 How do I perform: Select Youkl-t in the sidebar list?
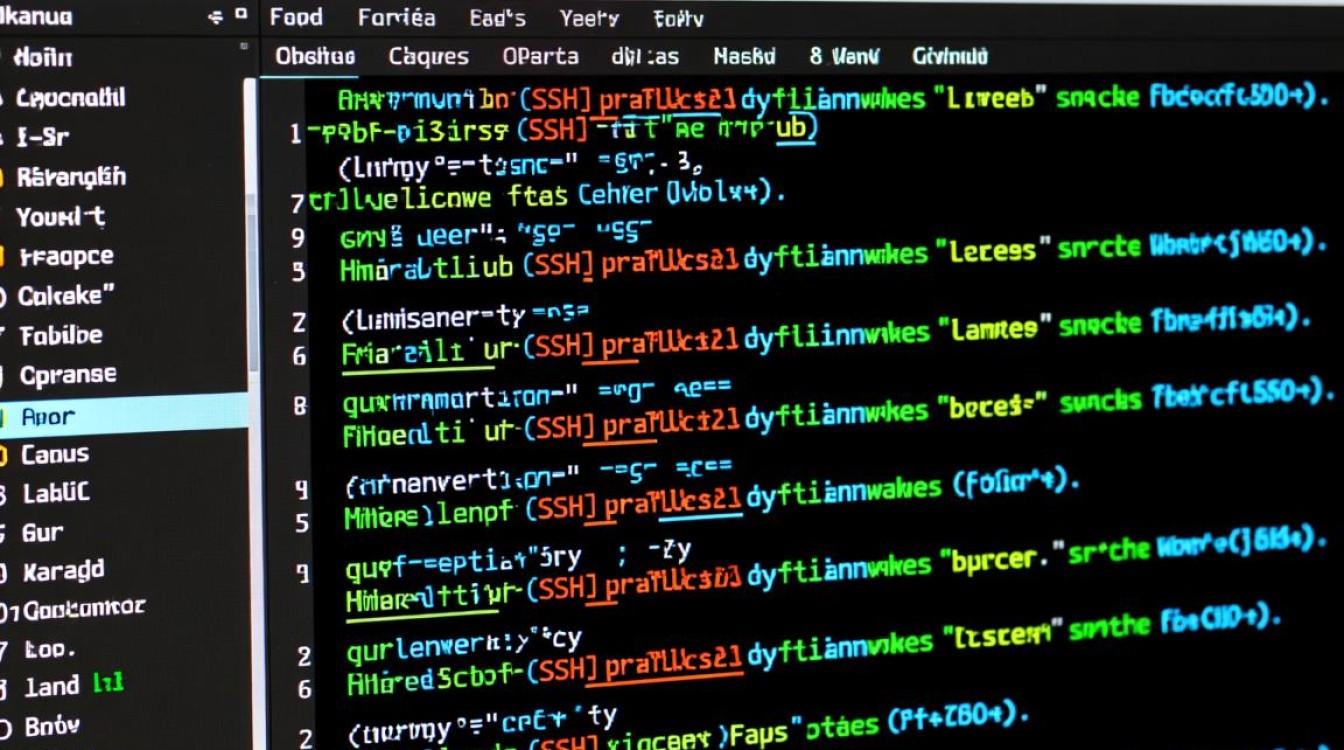click(x=60, y=217)
